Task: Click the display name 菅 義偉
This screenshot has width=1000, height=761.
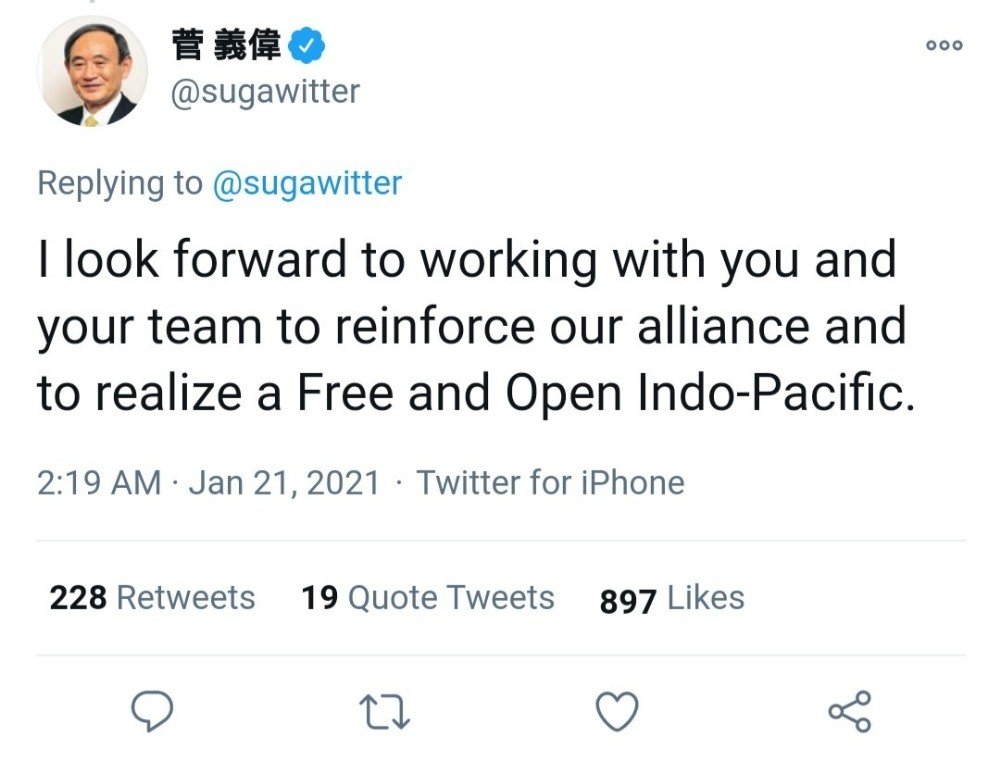Action: [226, 46]
